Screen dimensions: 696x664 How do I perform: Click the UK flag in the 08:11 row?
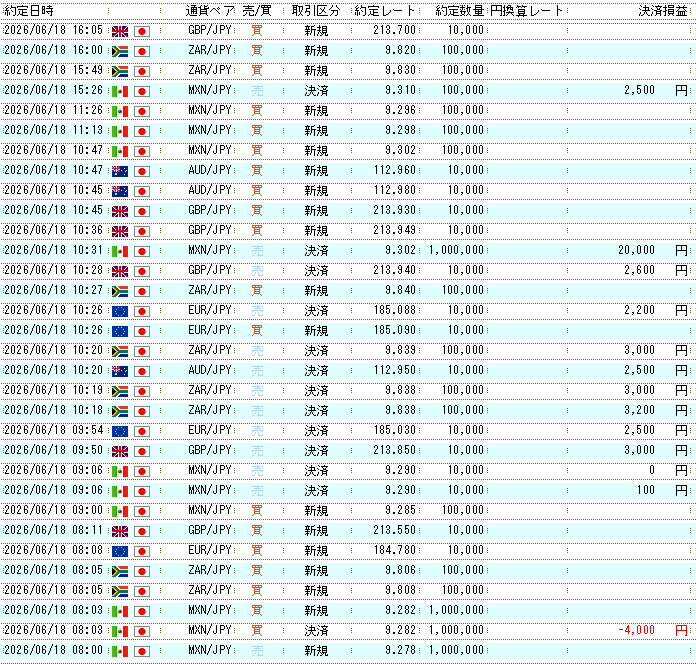coord(120,531)
